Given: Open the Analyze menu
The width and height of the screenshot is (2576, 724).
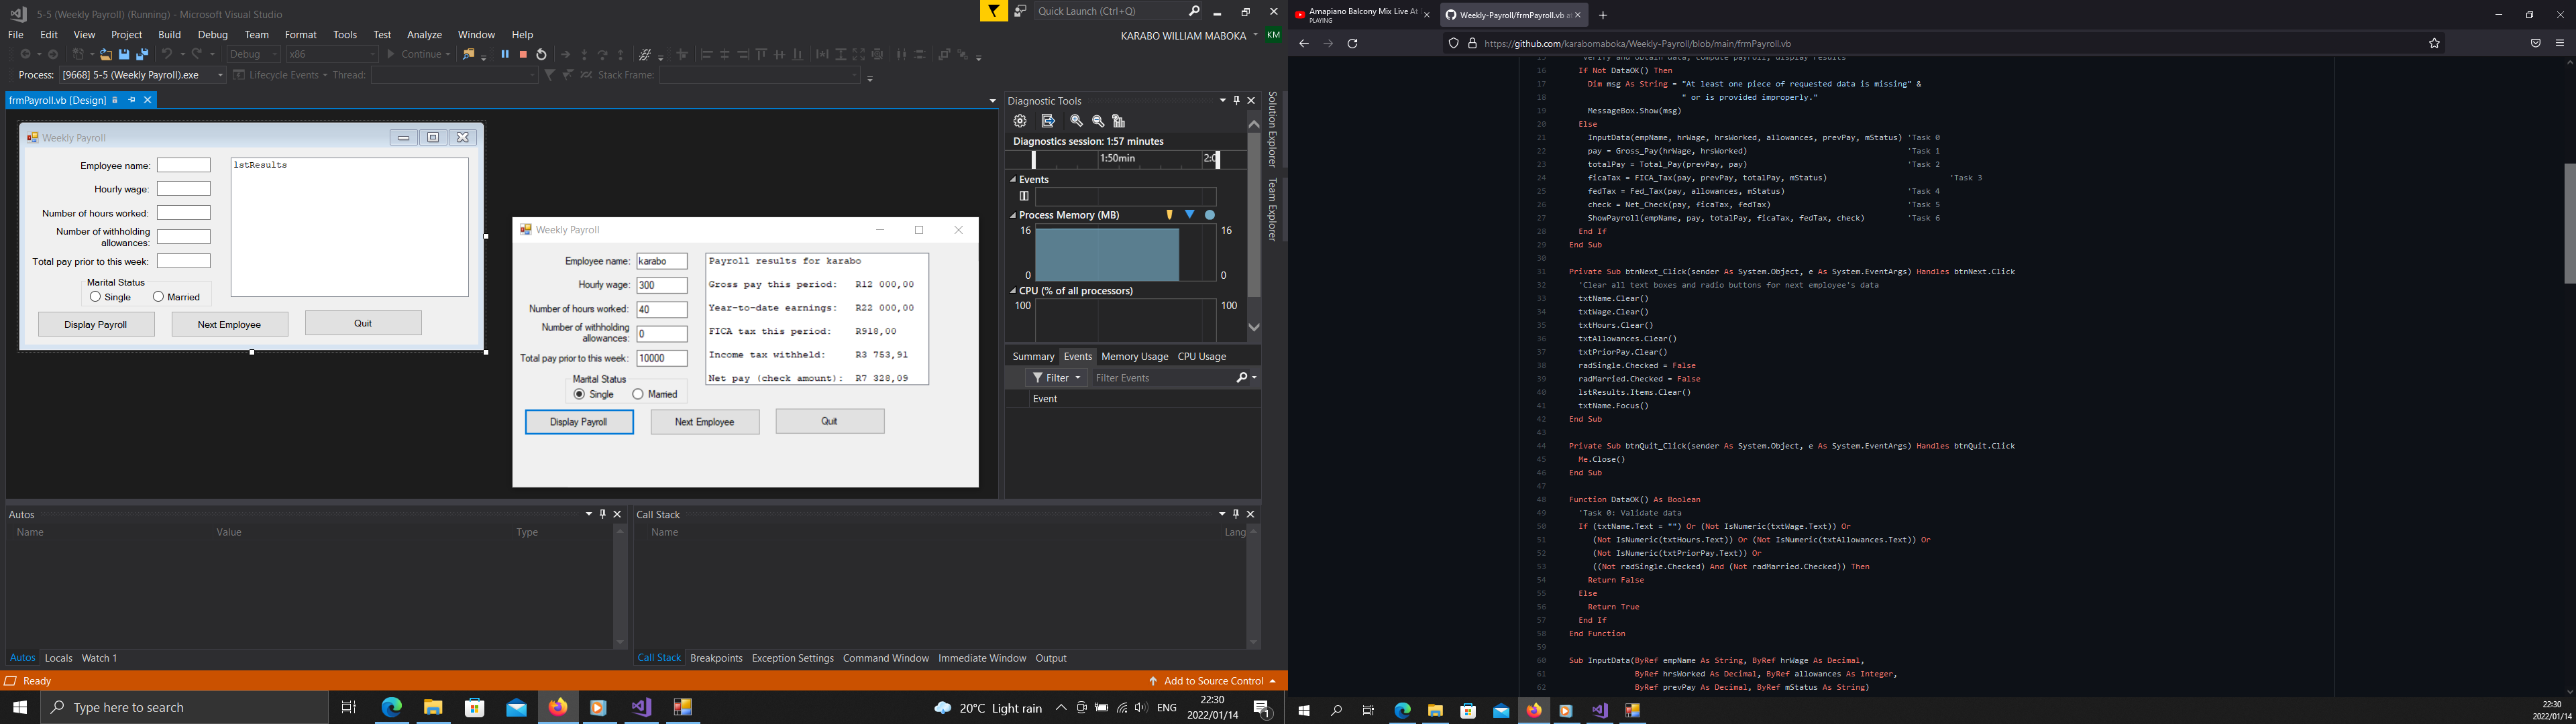Looking at the screenshot, I should tap(424, 34).
